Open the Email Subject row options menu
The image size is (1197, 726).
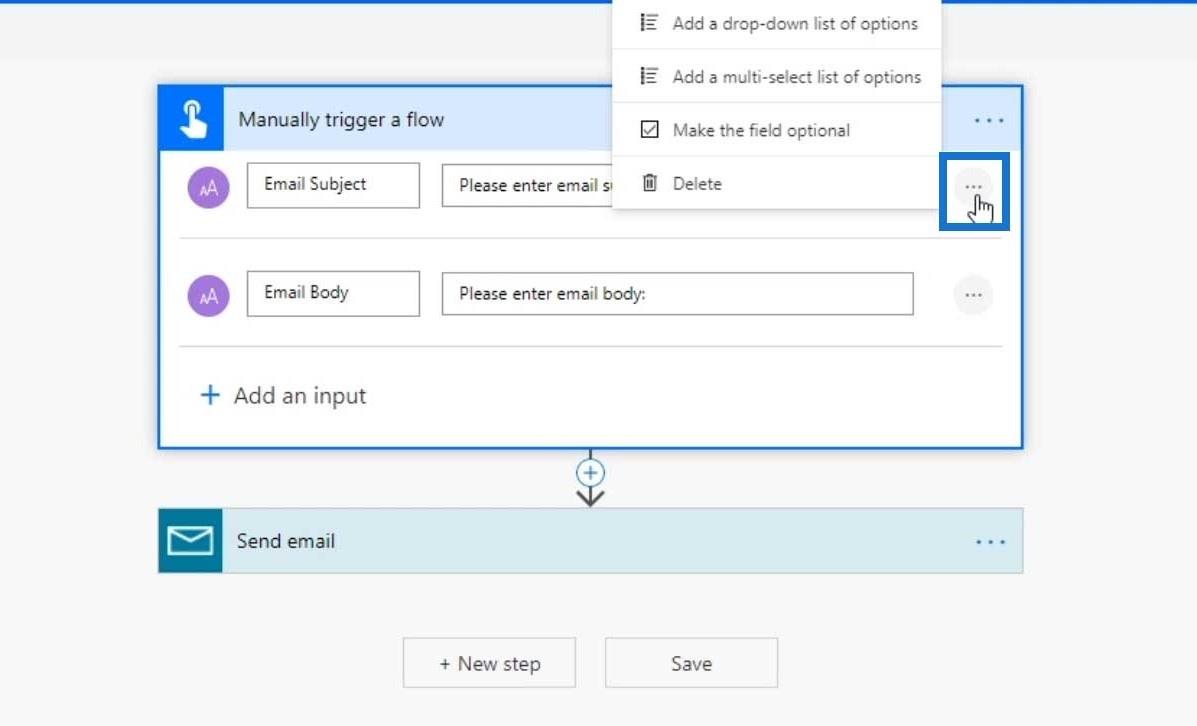tap(973, 187)
